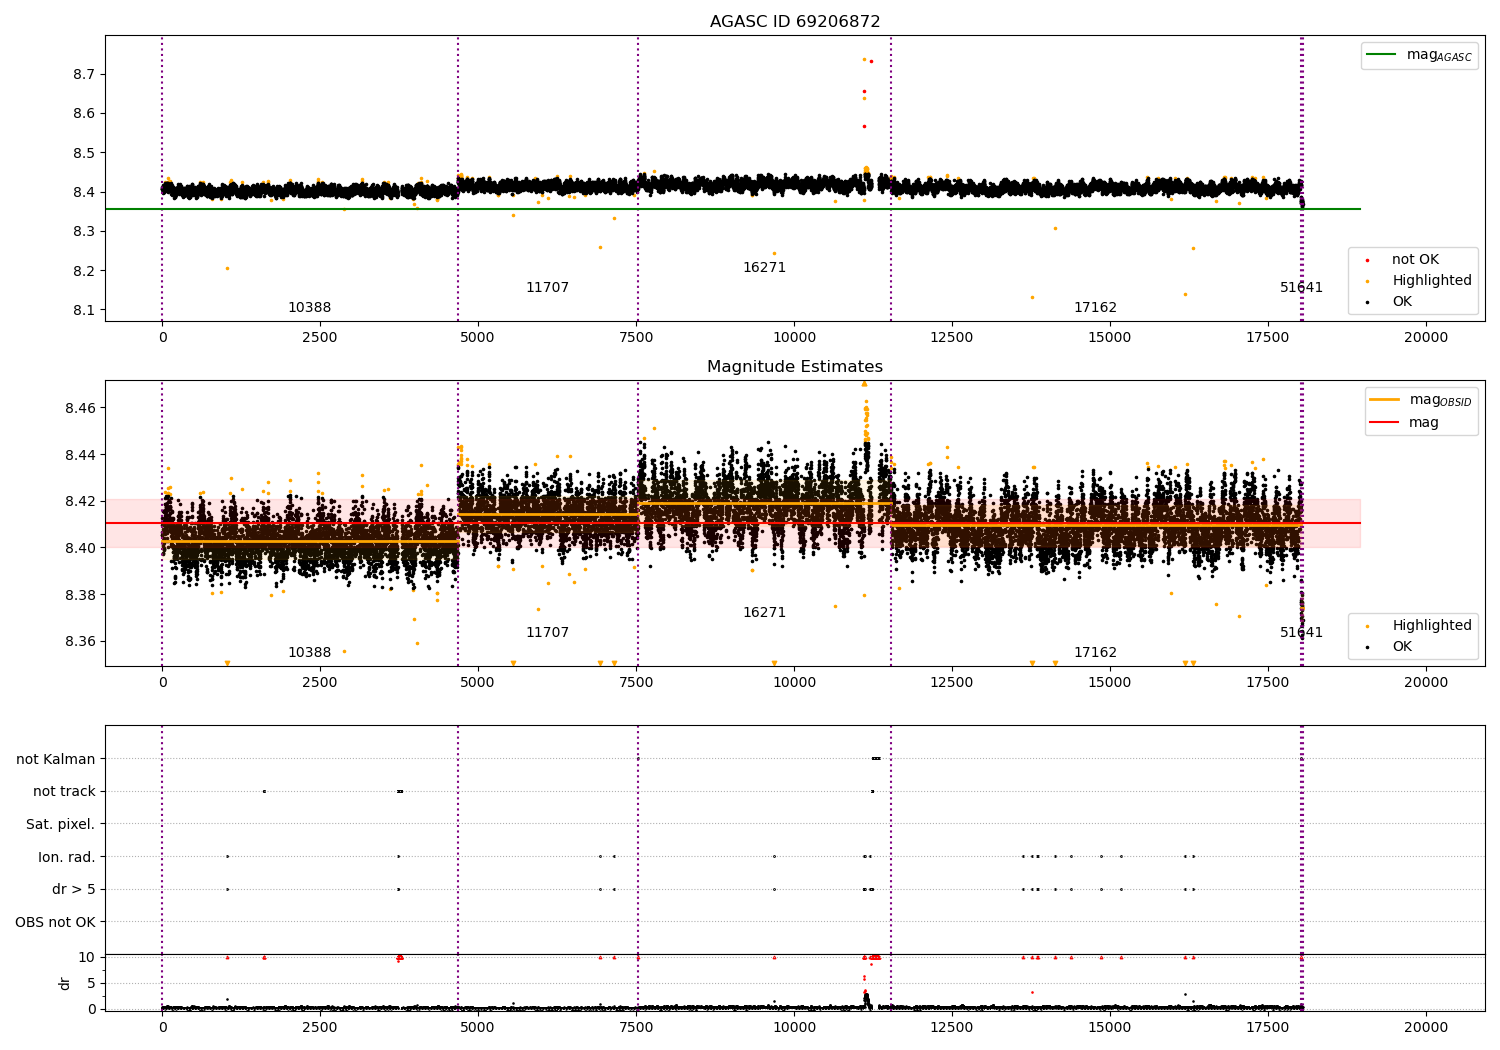Click the red outlier point near 8.73 in top plot
Screen dimensions: 1500x1050
click(871, 61)
